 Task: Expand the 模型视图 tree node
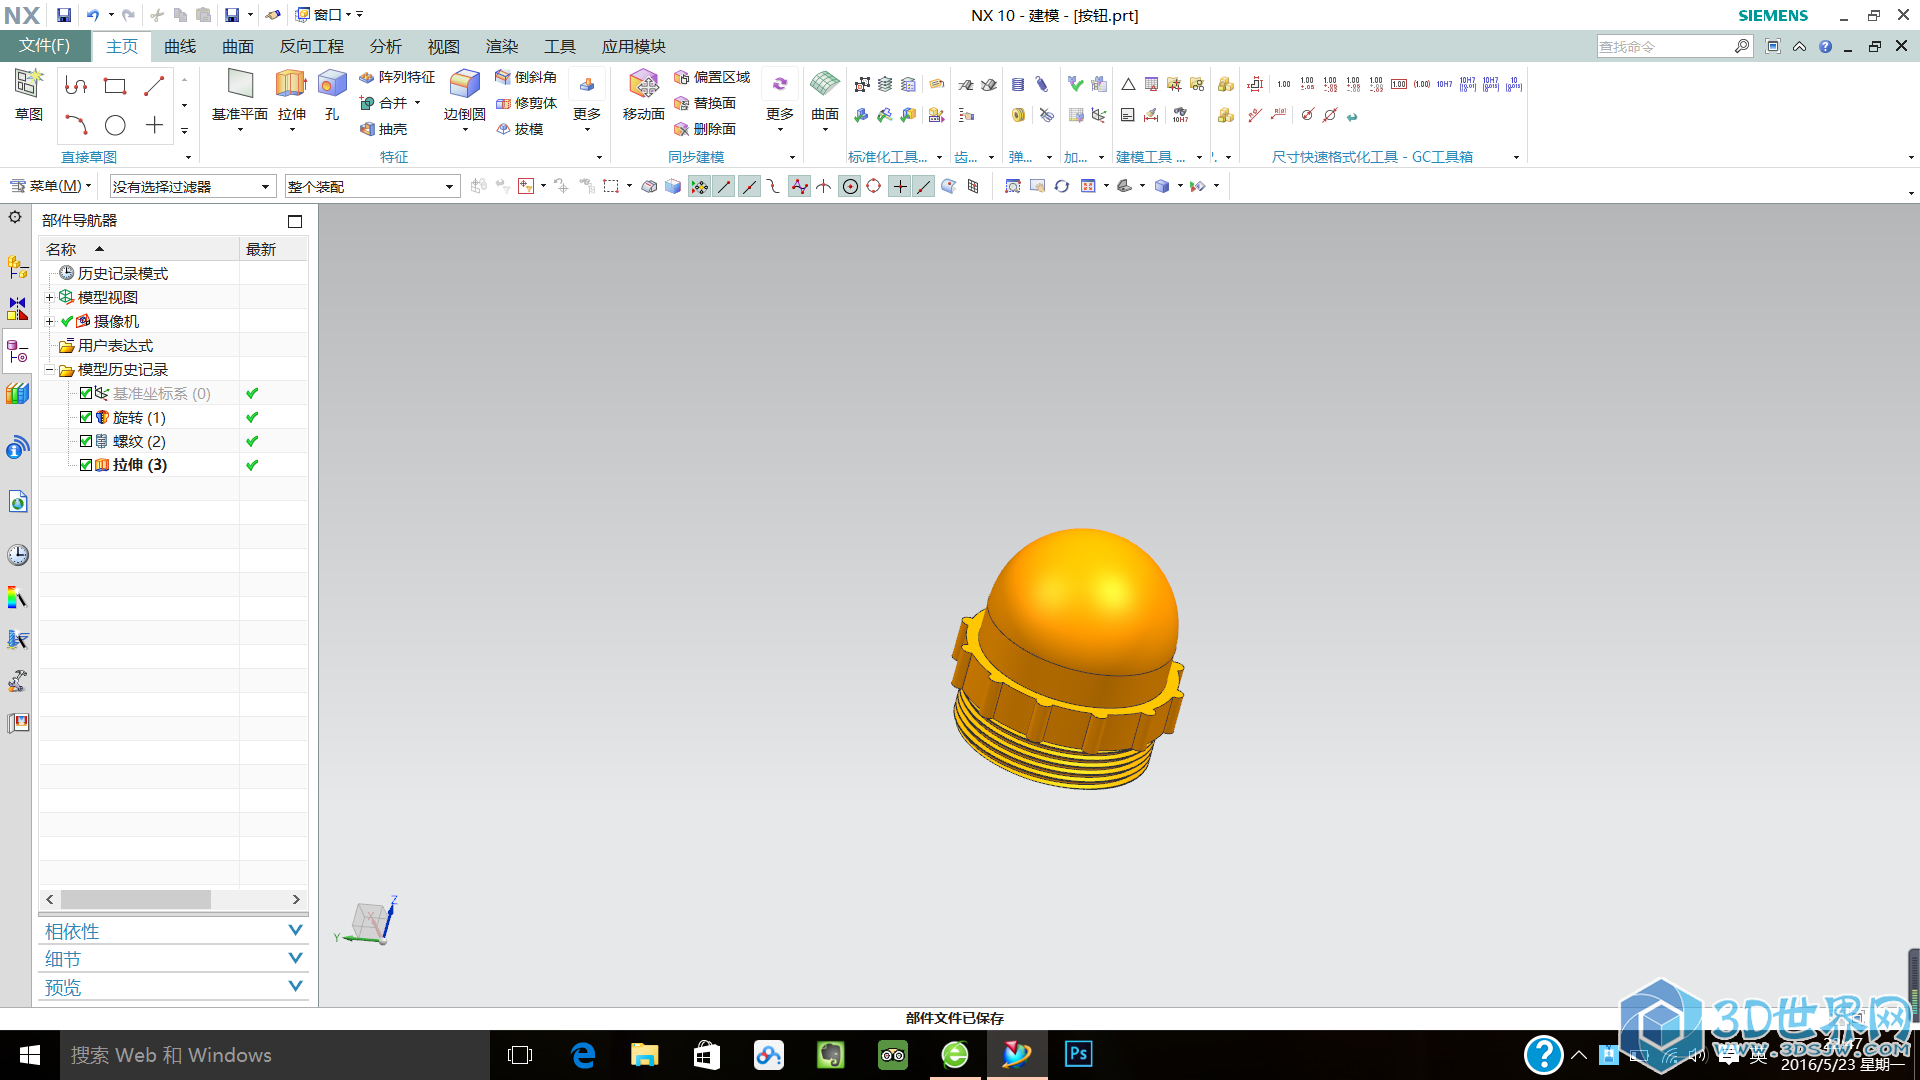pyautogui.click(x=50, y=297)
